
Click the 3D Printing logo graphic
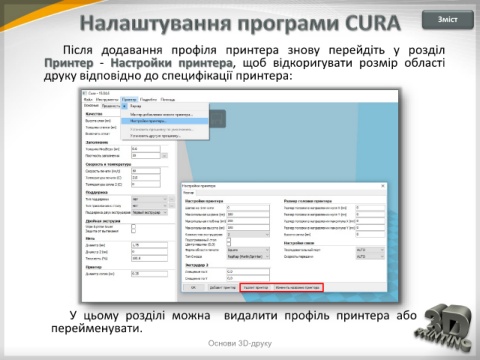[443, 327]
